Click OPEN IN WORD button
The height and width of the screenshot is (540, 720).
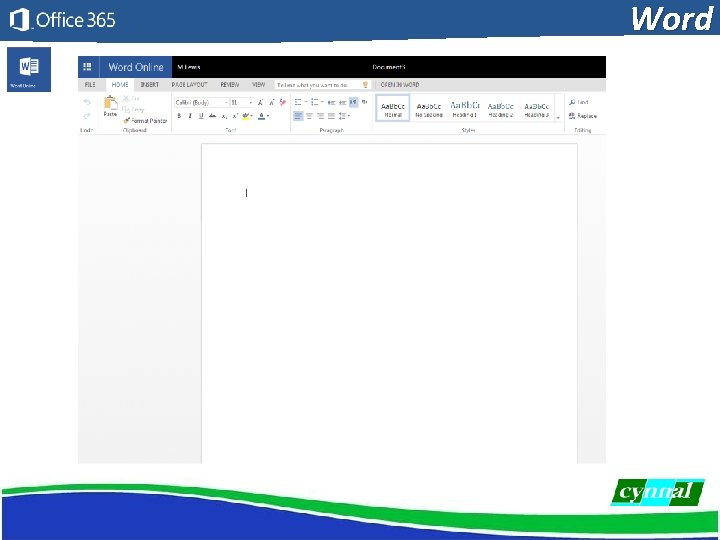tap(399, 85)
